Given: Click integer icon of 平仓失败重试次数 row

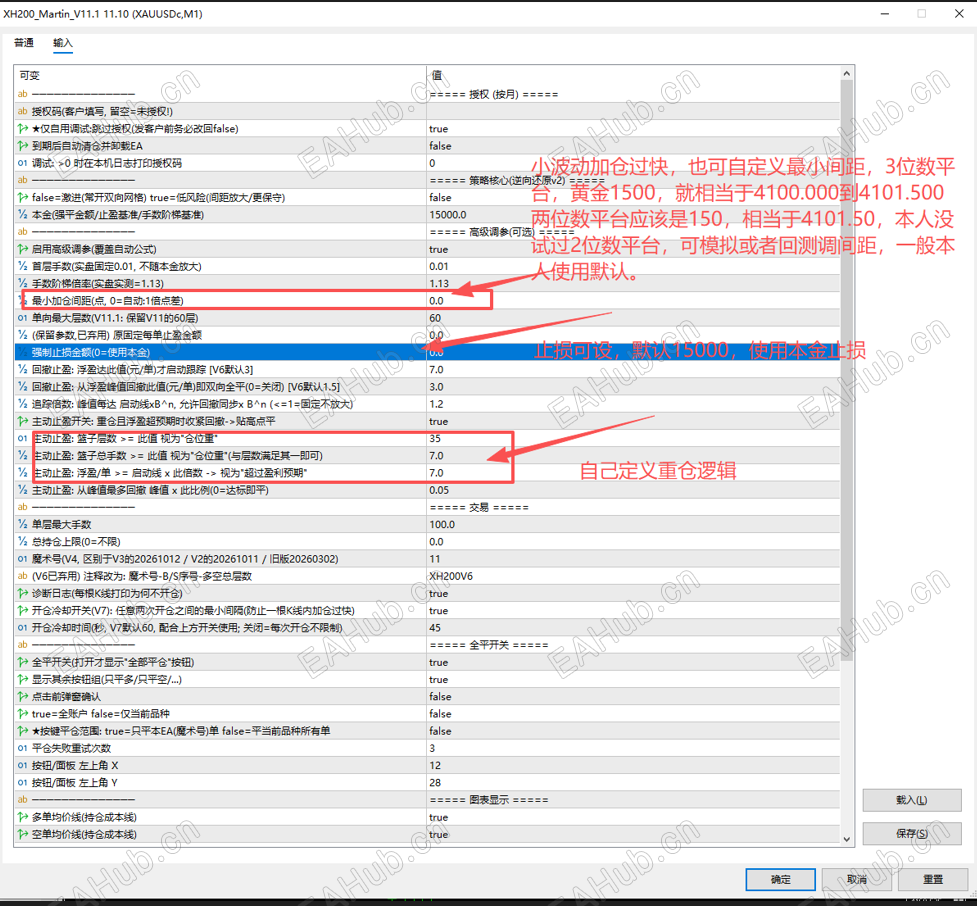Looking at the screenshot, I should (22, 748).
